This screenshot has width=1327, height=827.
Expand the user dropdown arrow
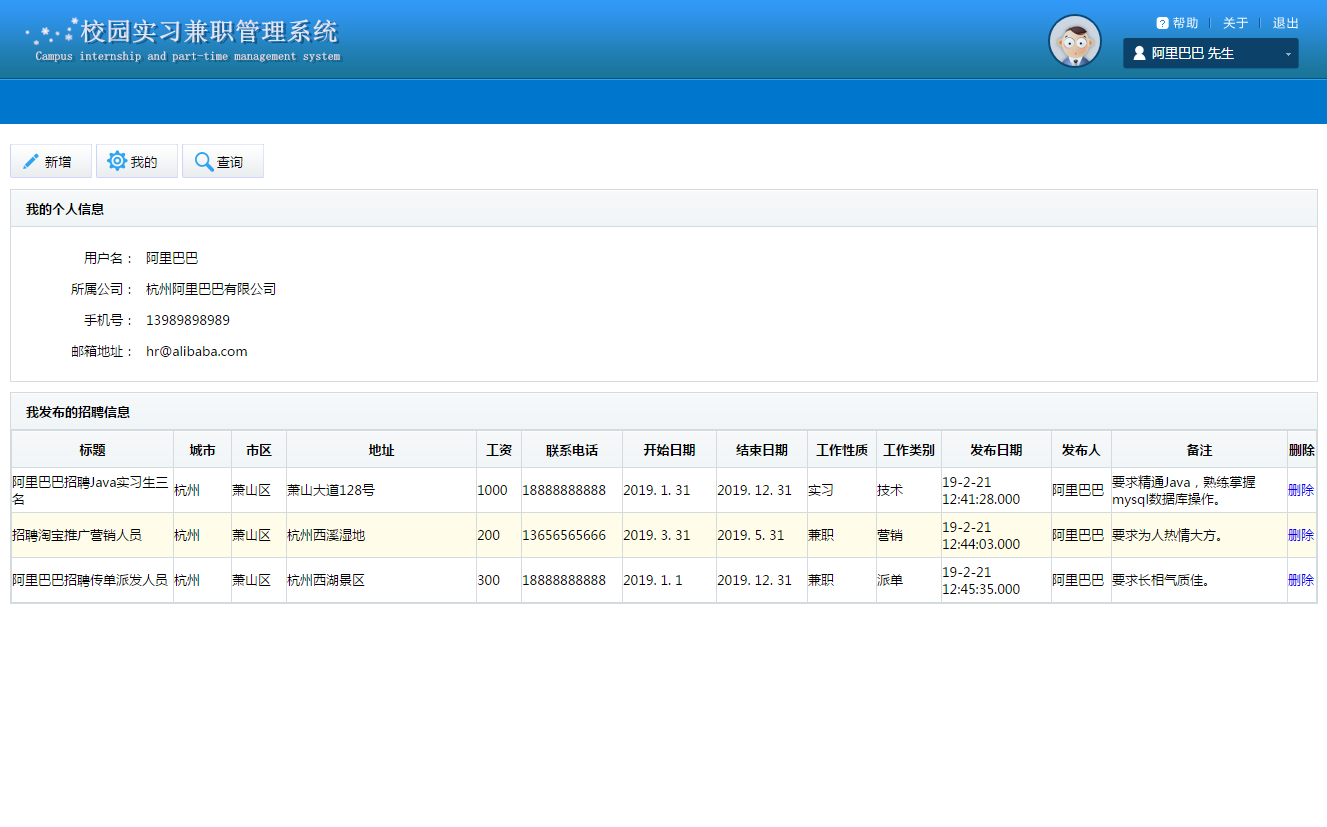click(1288, 54)
